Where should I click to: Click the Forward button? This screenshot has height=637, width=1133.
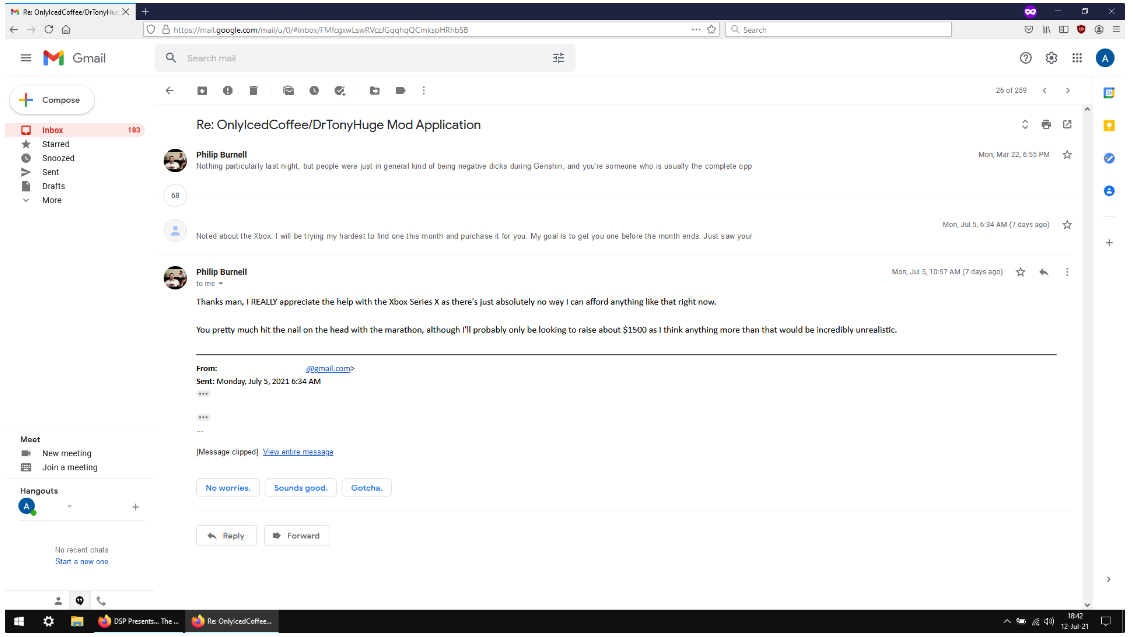click(x=297, y=536)
